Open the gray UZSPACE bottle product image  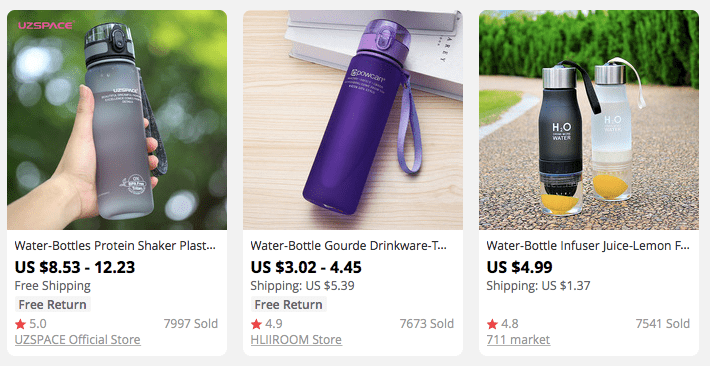click(117, 120)
